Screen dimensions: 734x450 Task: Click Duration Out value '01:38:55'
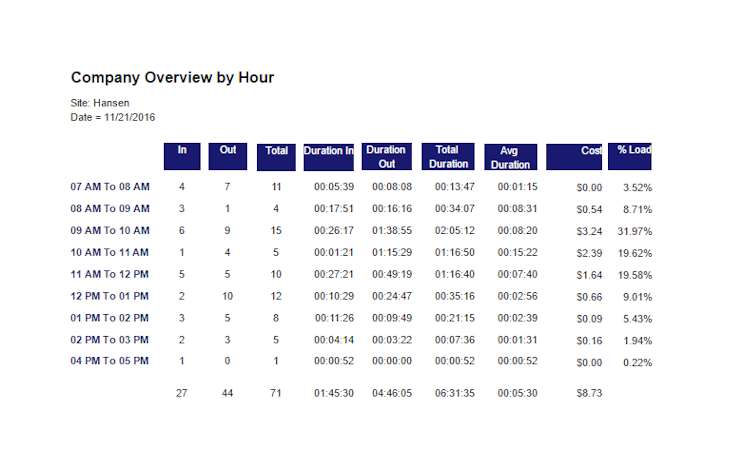392,231
